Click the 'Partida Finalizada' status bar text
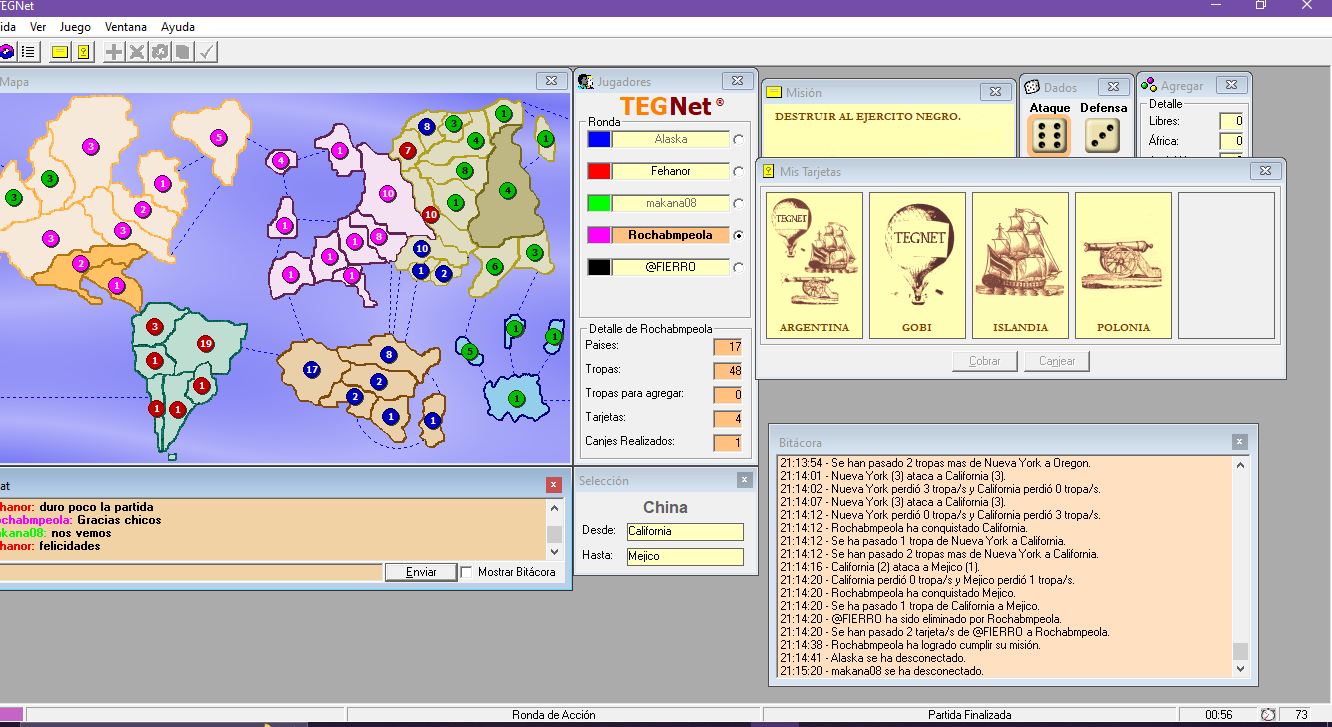The width and height of the screenshot is (1332, 727). (x=970, y=715)
